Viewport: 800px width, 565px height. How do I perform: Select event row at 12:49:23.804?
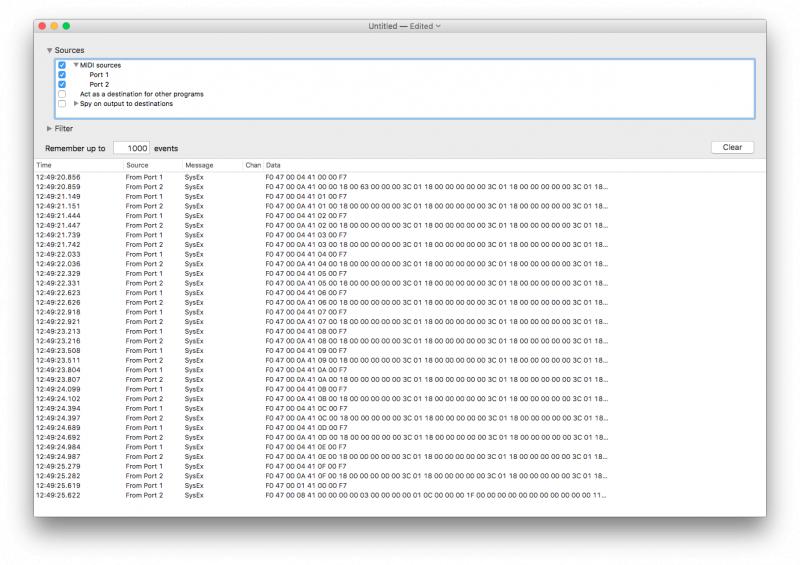pyautogui.click(x=400, y=370)
